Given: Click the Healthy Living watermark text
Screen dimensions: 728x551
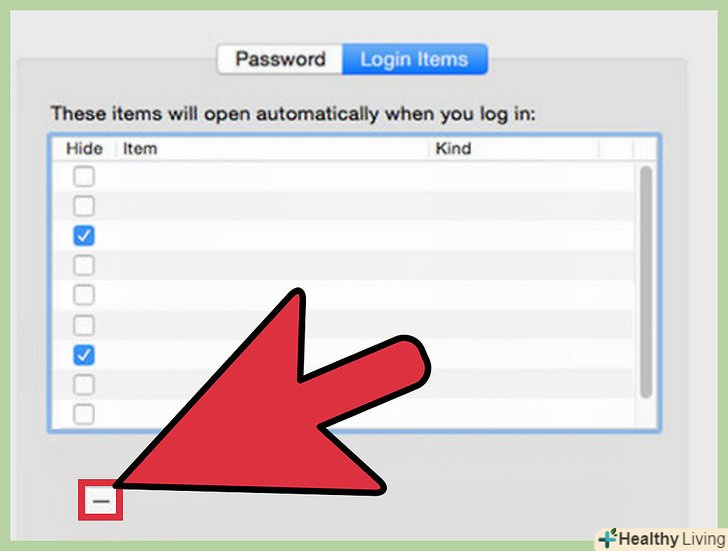Looking at the screenshot, I should tap(672, 539).
